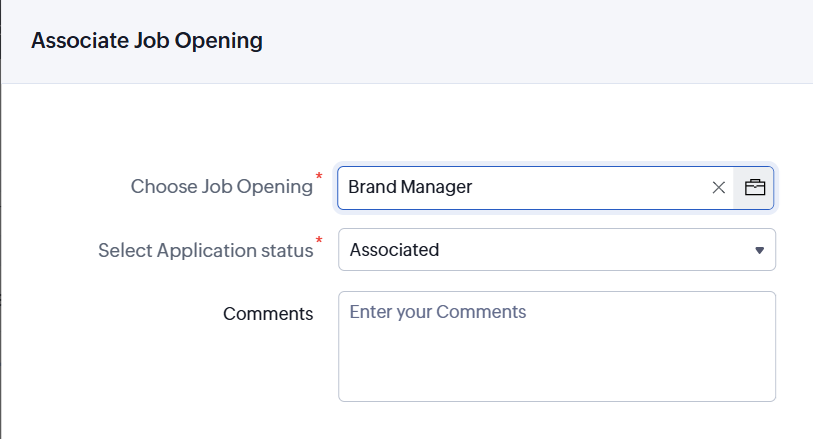Open job lookup via briefcase icon
This screenshot has width=813, height=439.
(754, 187)
